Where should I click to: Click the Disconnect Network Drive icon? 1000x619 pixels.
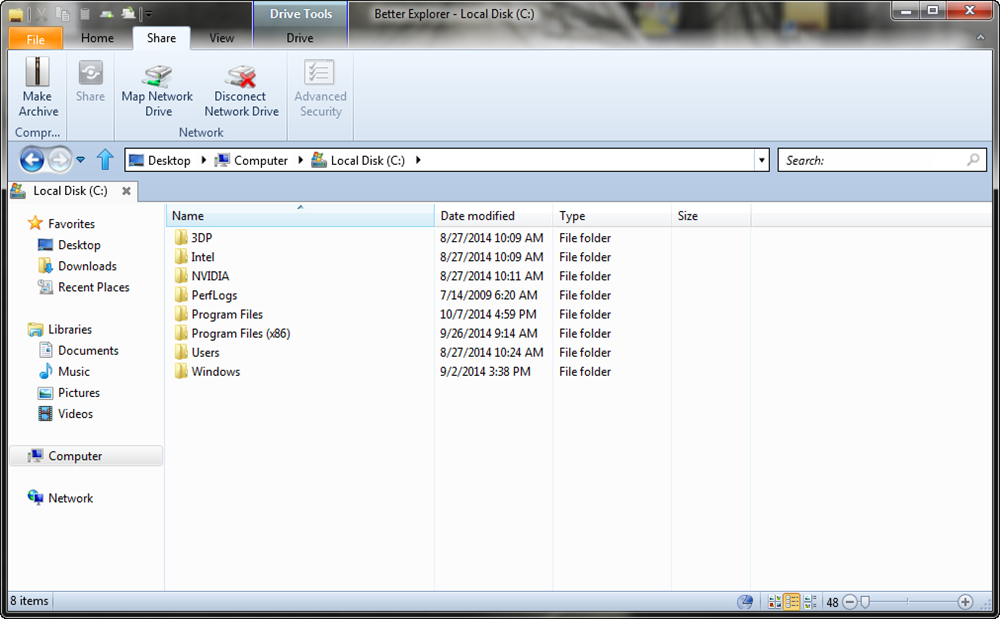[240, 76]
